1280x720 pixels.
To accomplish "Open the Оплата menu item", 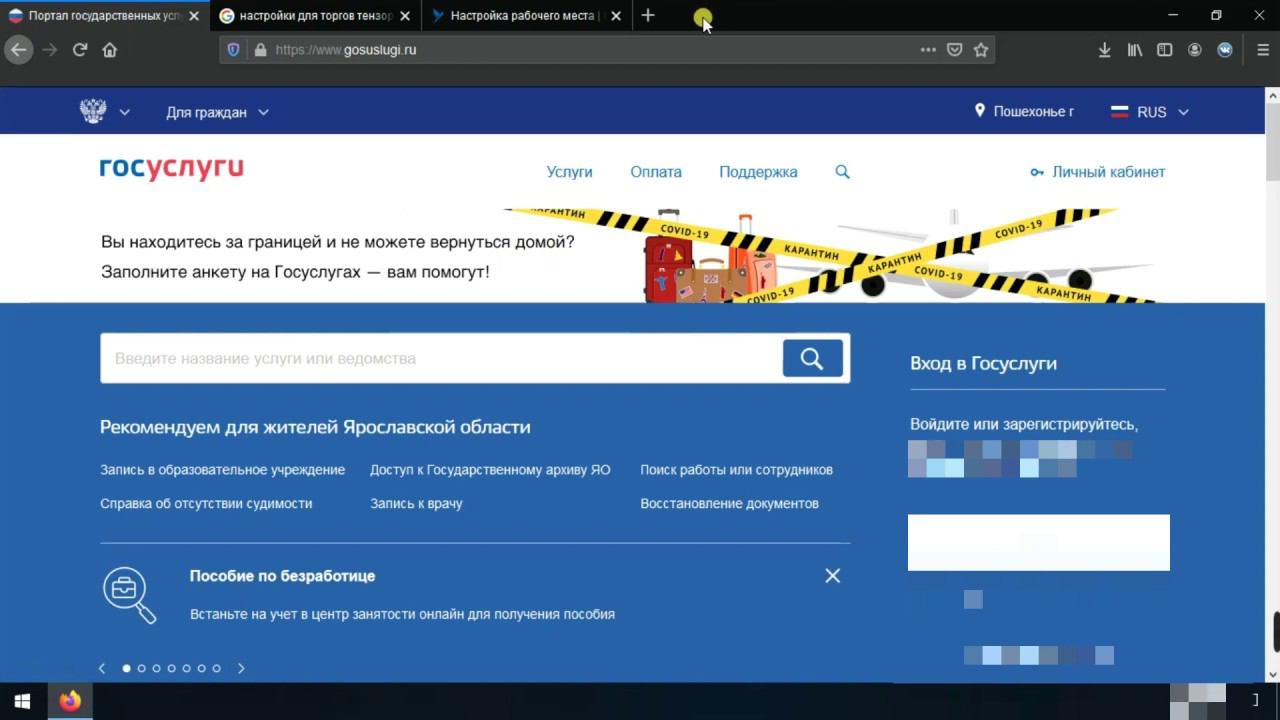I will (656, 172).
